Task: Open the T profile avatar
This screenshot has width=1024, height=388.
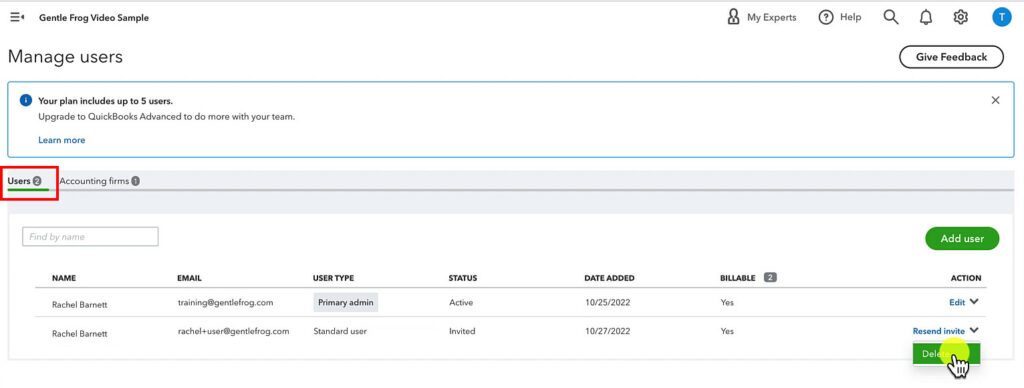Action: tap(1001, 17)
